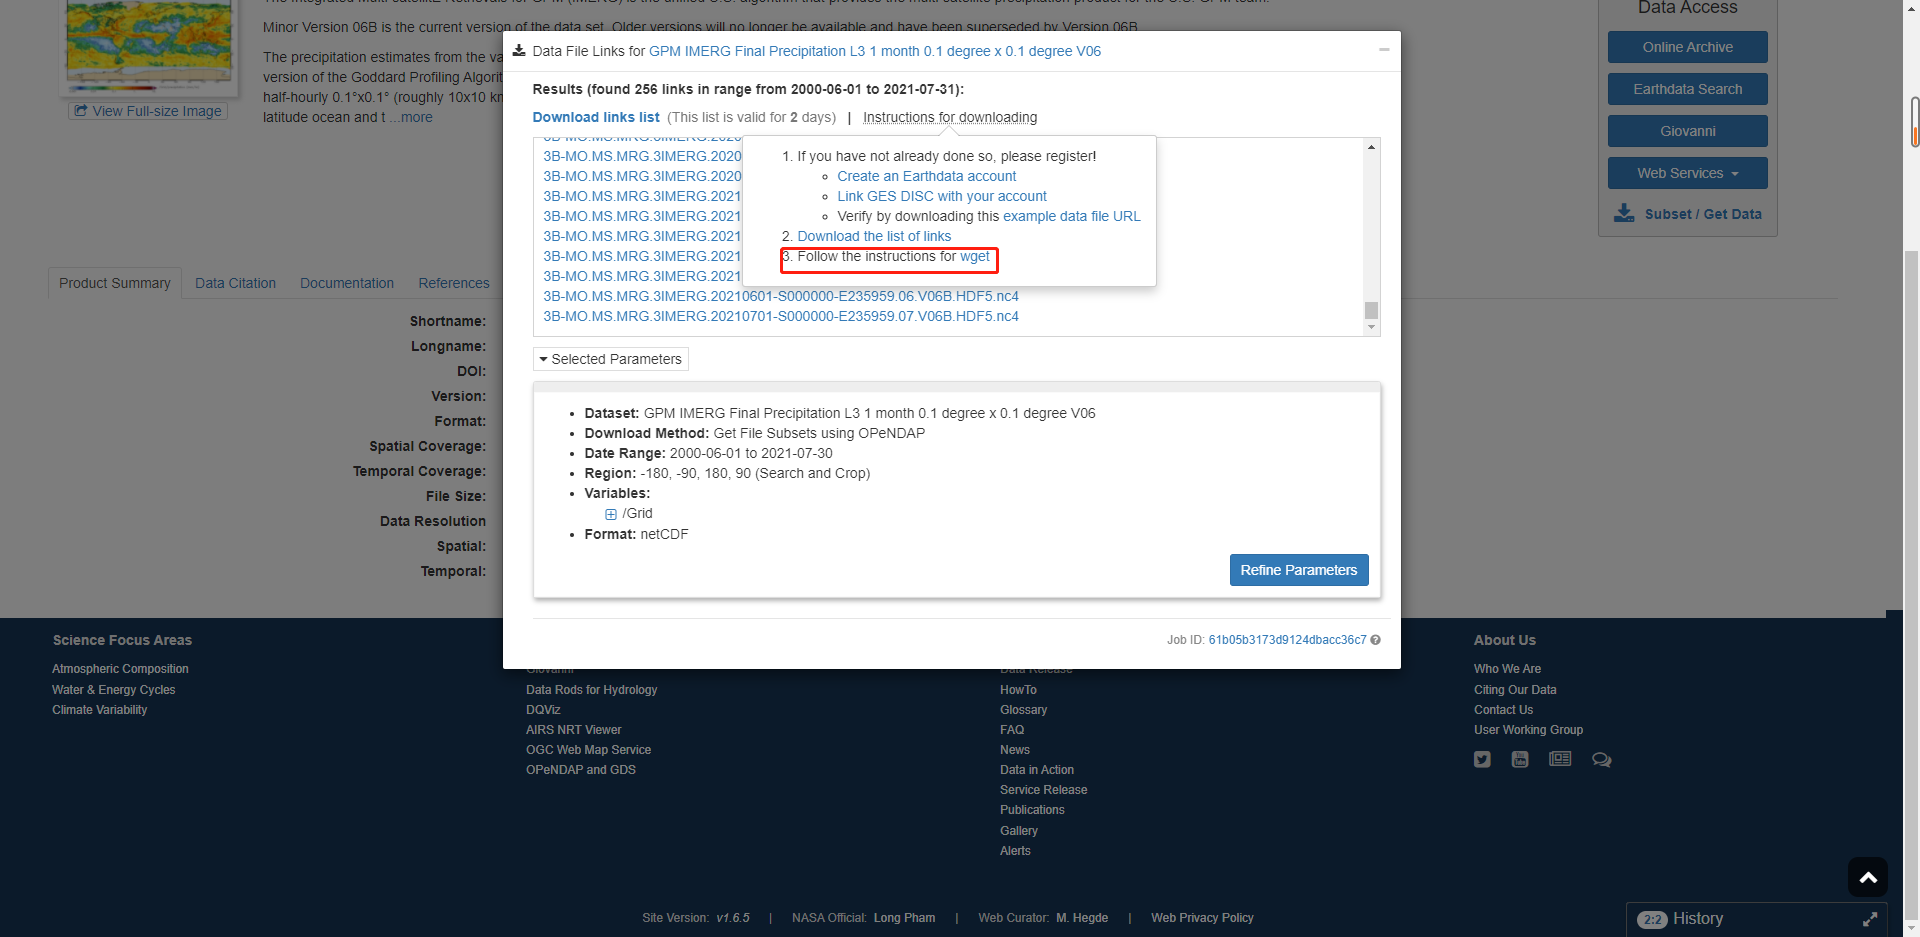Minimize the Data File Links dialog
The width and height of the screenshot is (1920, 937).
(x=1384, y=49)
